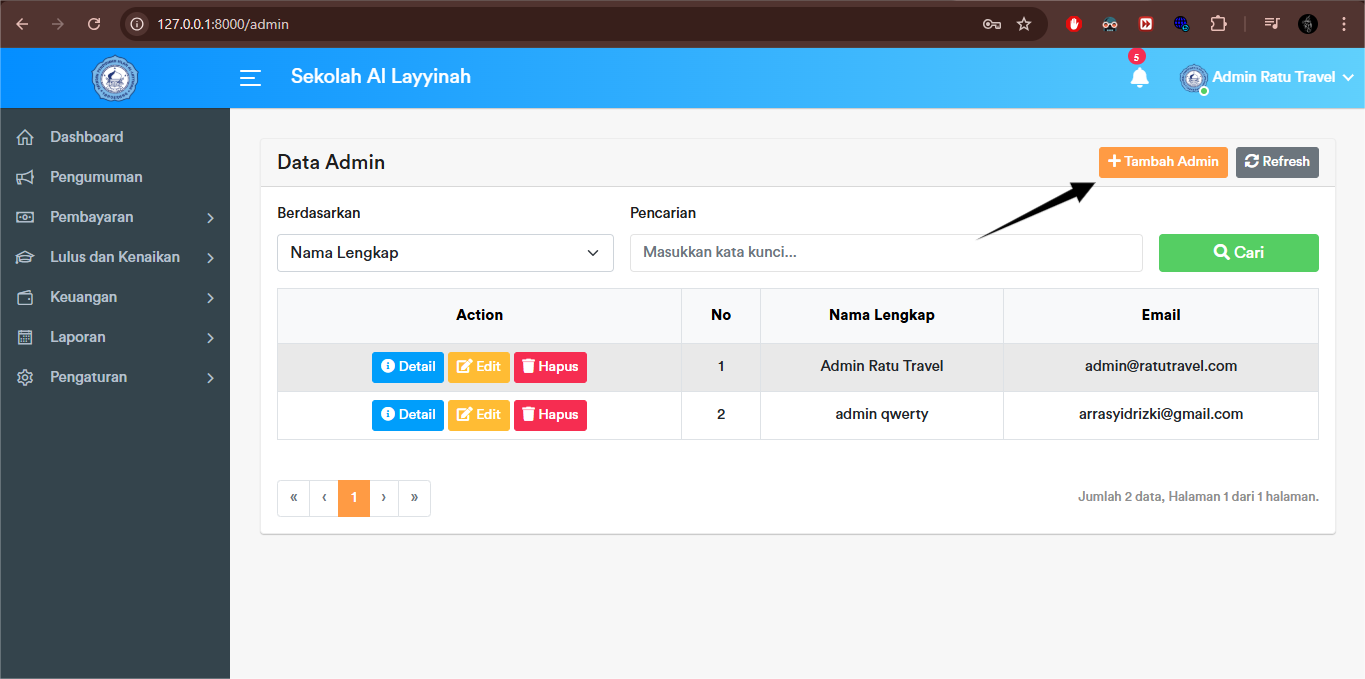This screenshot has height=679, width=1365.
Task: Click the browser page reload icon
Action: [94, 23]
